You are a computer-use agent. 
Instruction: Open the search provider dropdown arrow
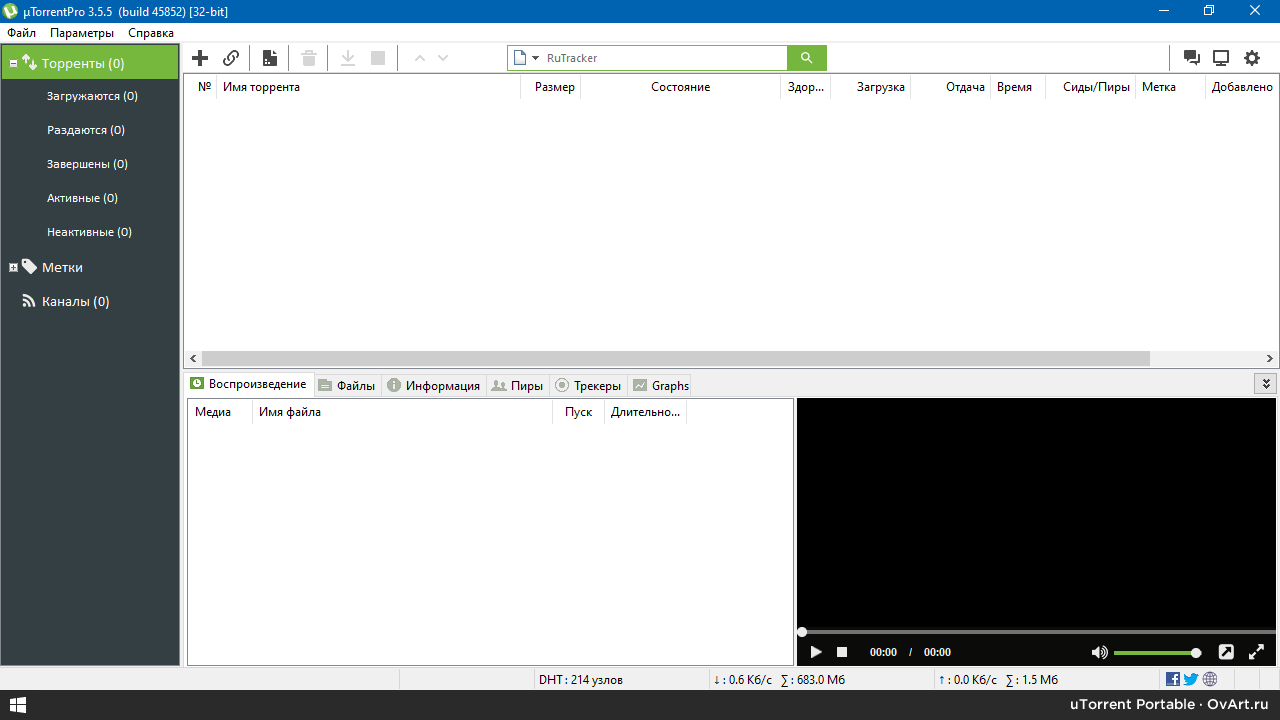536,58
